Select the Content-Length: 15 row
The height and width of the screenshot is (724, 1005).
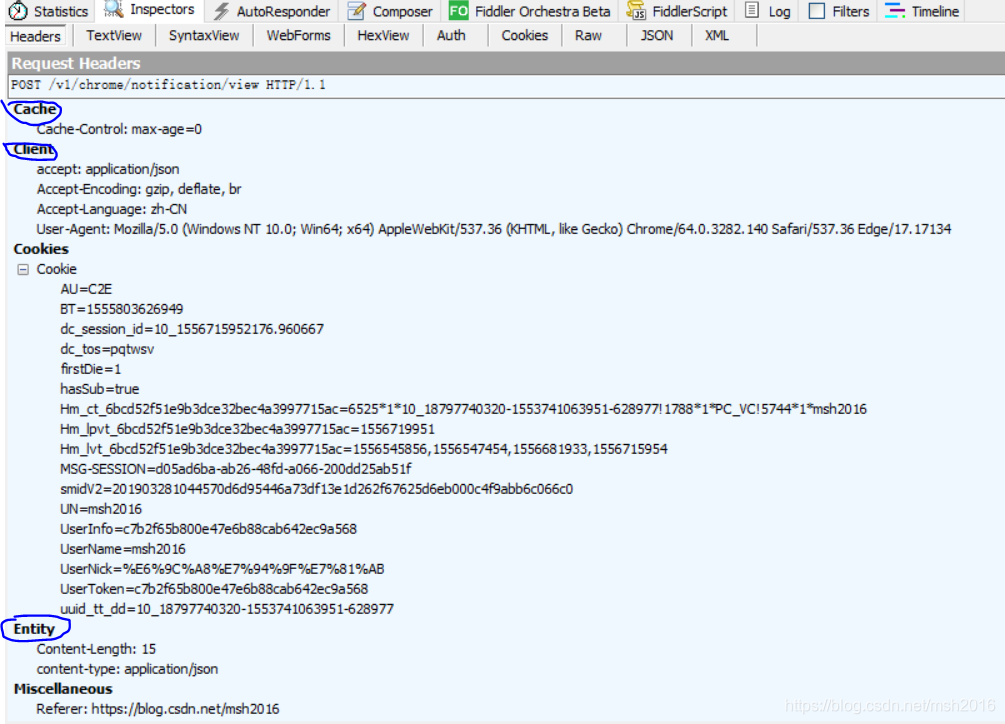click(x=96, y=650)
